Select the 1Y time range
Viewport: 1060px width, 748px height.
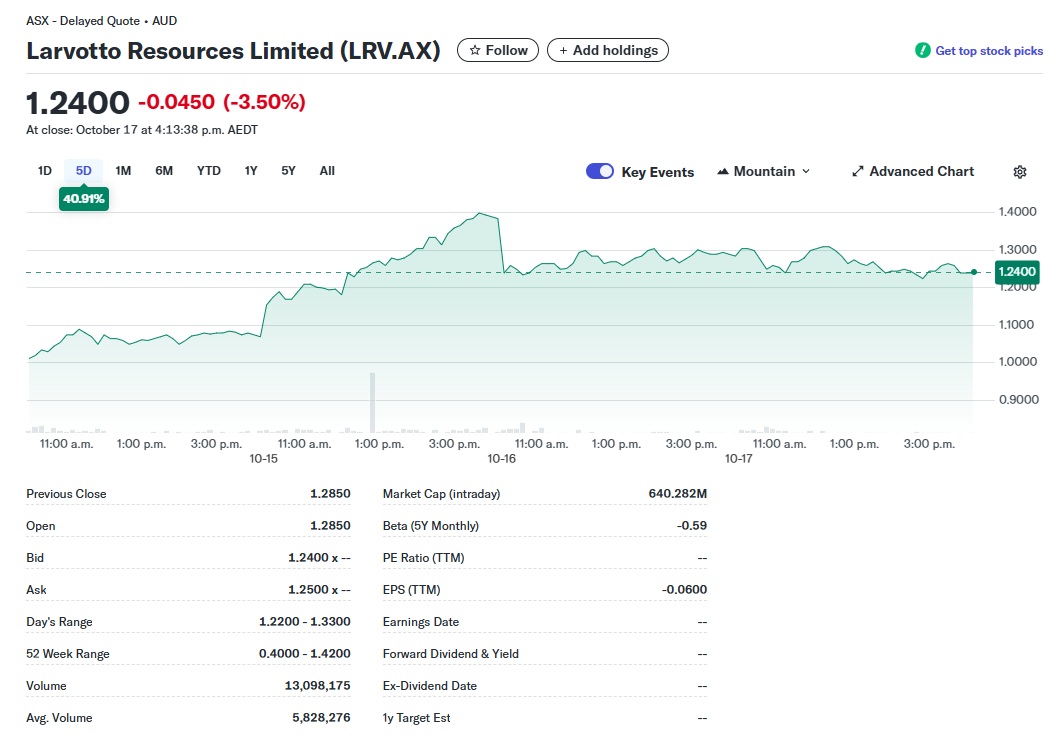[x=251, y=171]
